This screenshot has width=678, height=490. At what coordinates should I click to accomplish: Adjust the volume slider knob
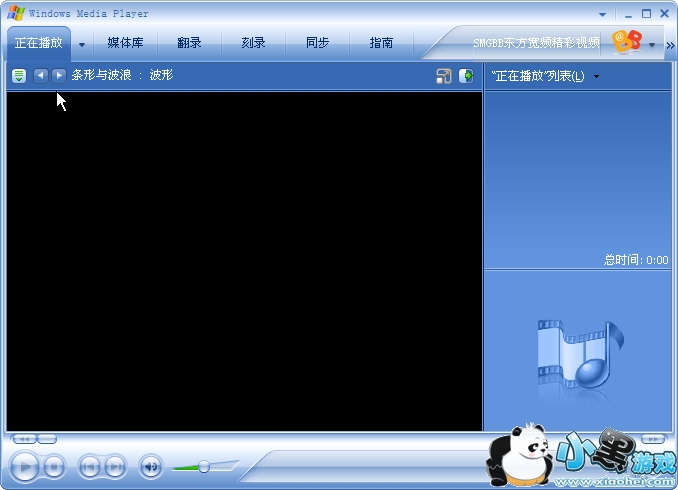(x=204, y=466)
